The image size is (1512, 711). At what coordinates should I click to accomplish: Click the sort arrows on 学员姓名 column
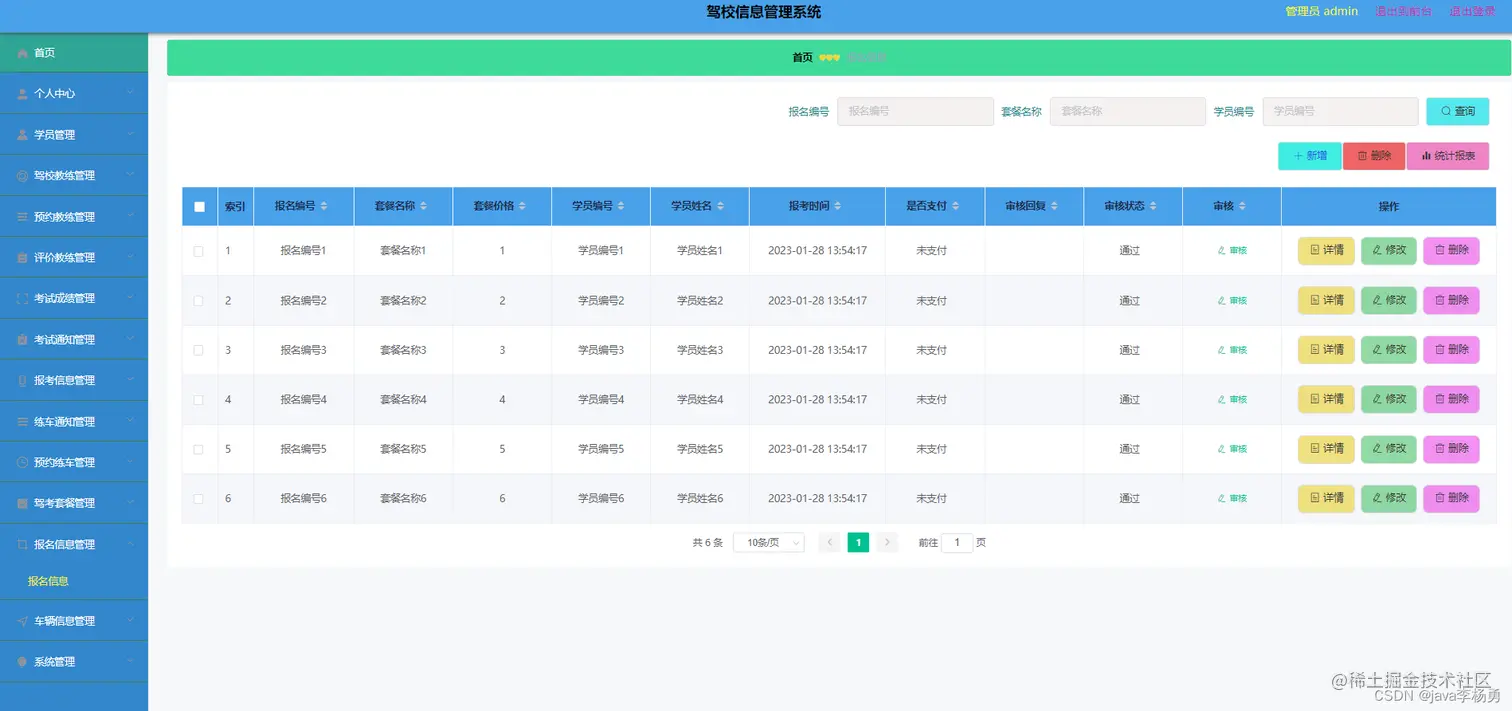coord(720,206)
